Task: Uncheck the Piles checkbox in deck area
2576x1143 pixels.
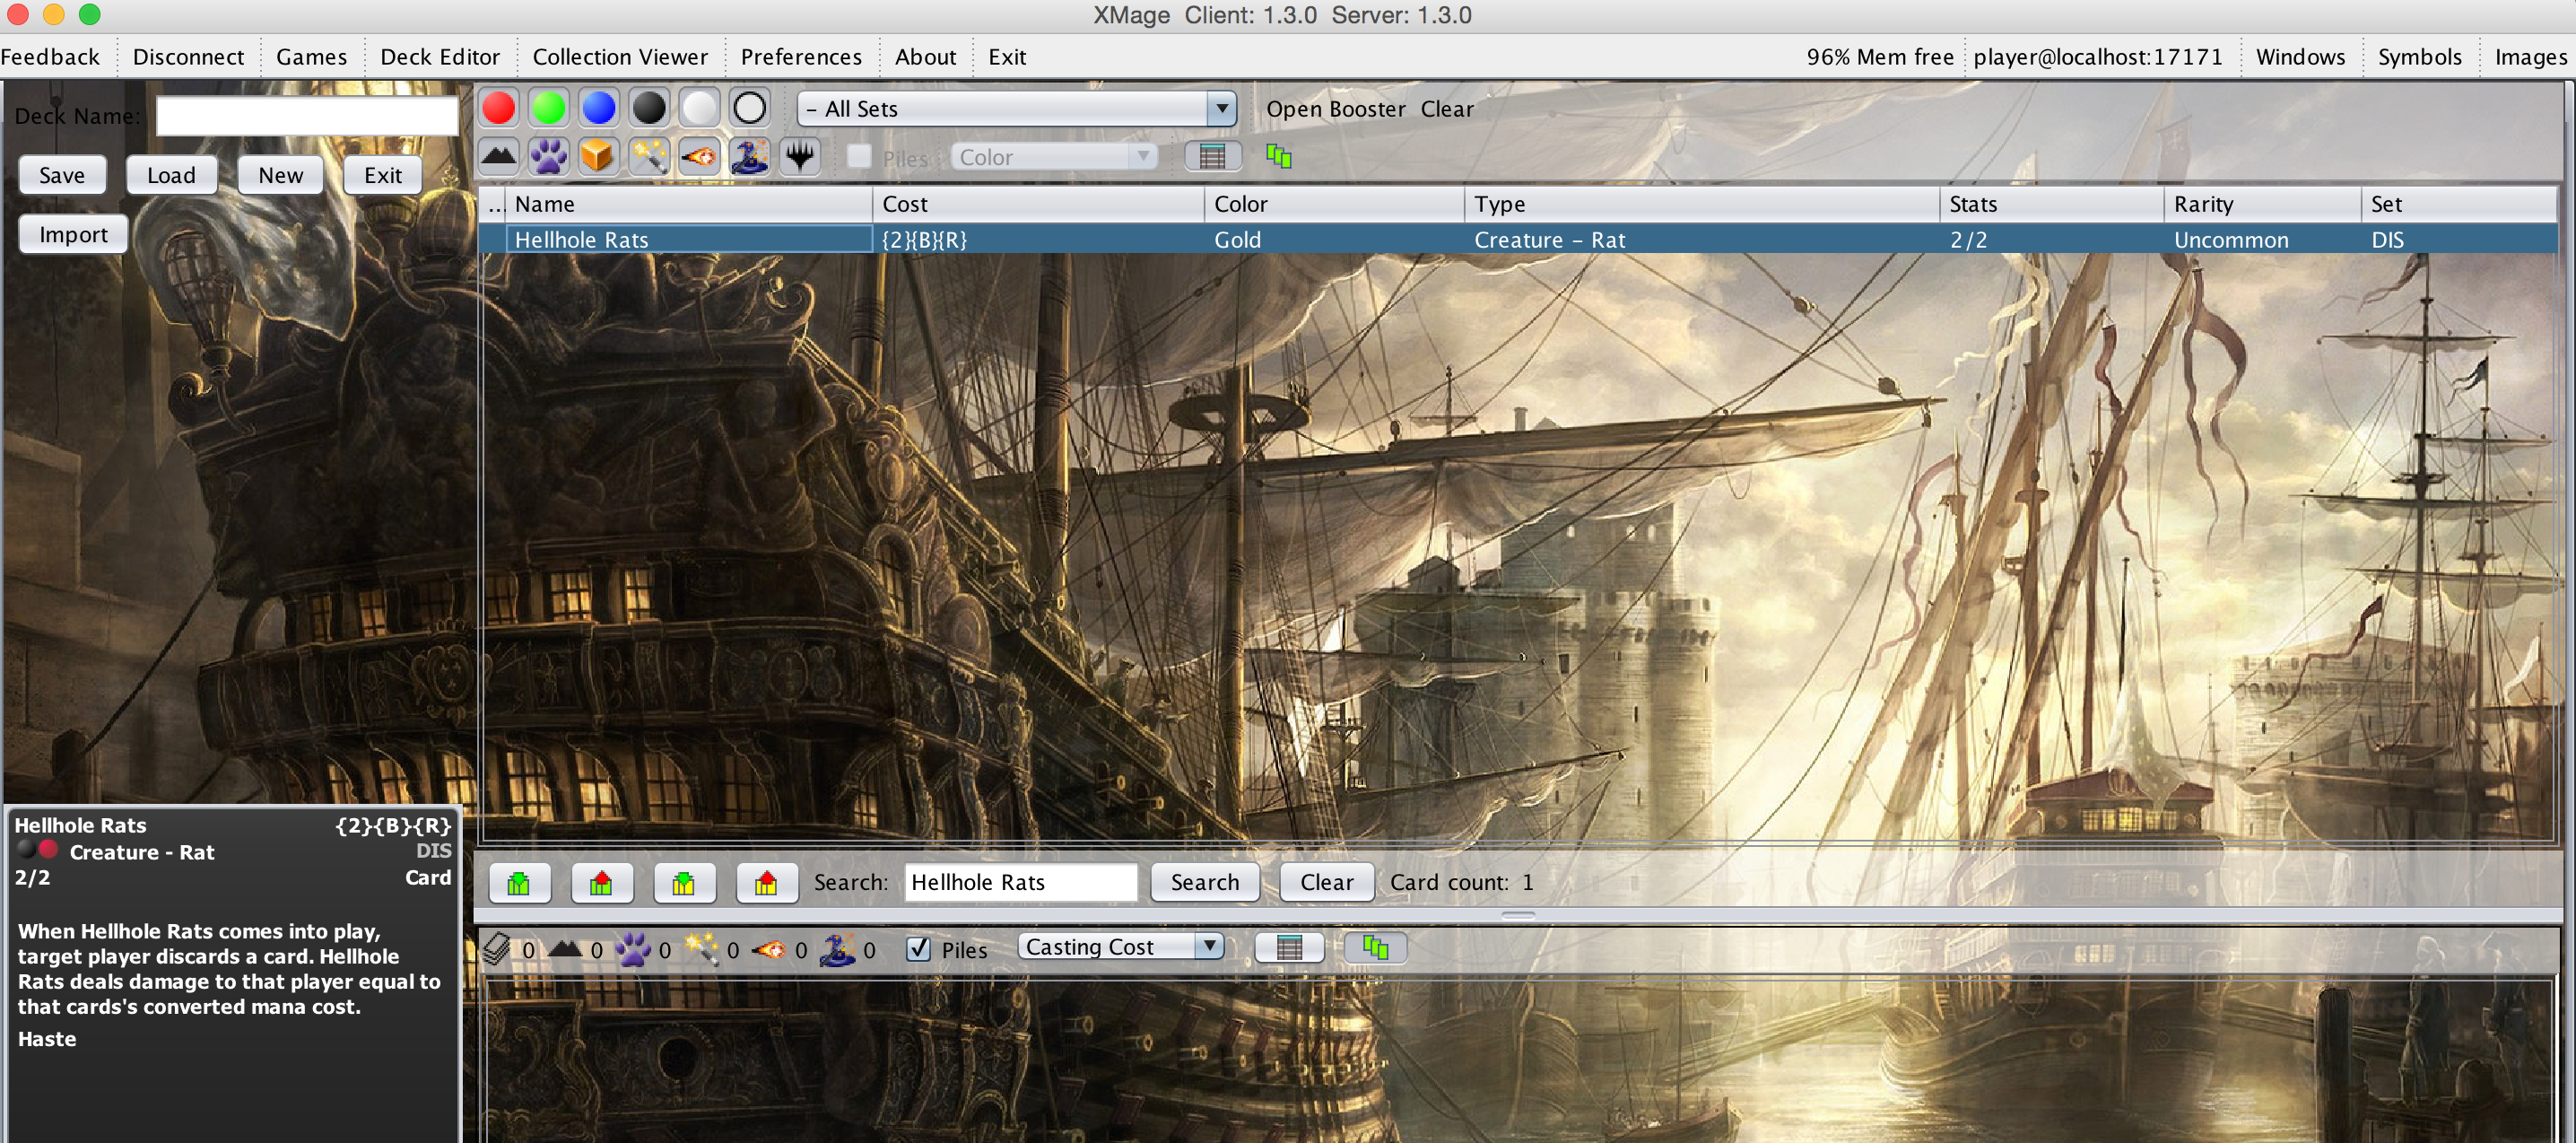Action: pos(918,948)
